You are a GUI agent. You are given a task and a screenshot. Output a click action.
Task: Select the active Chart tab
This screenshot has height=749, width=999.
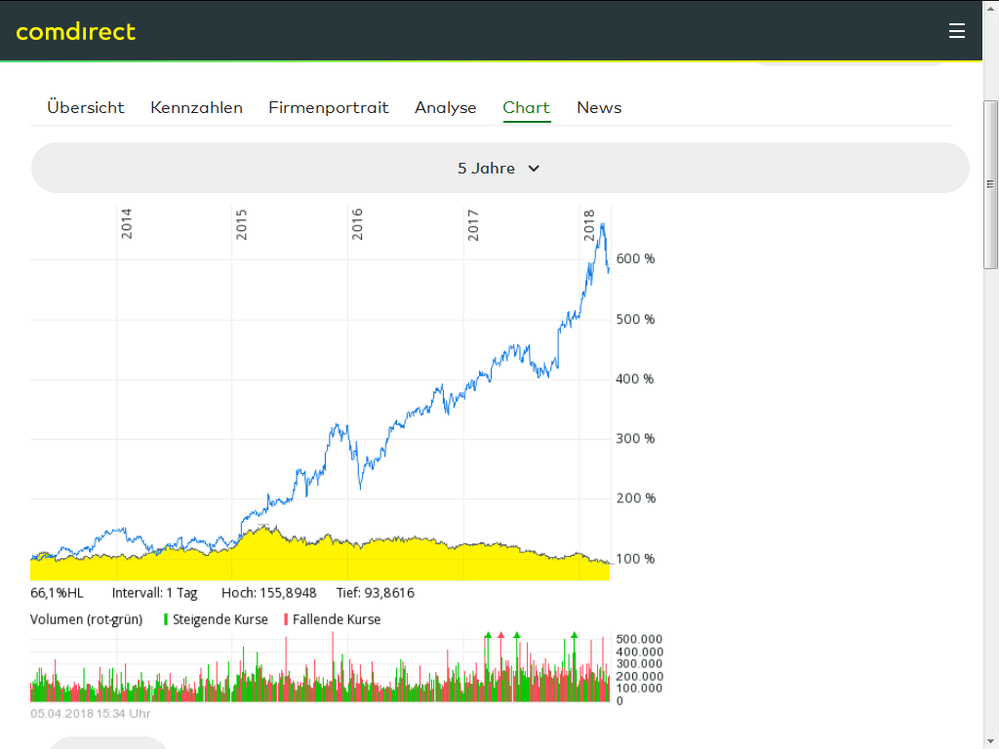point(526,108)
